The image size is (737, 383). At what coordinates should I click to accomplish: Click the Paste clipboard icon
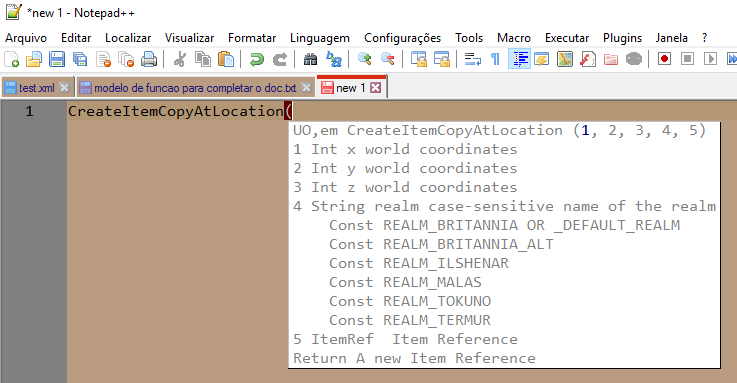coord(226,59)
